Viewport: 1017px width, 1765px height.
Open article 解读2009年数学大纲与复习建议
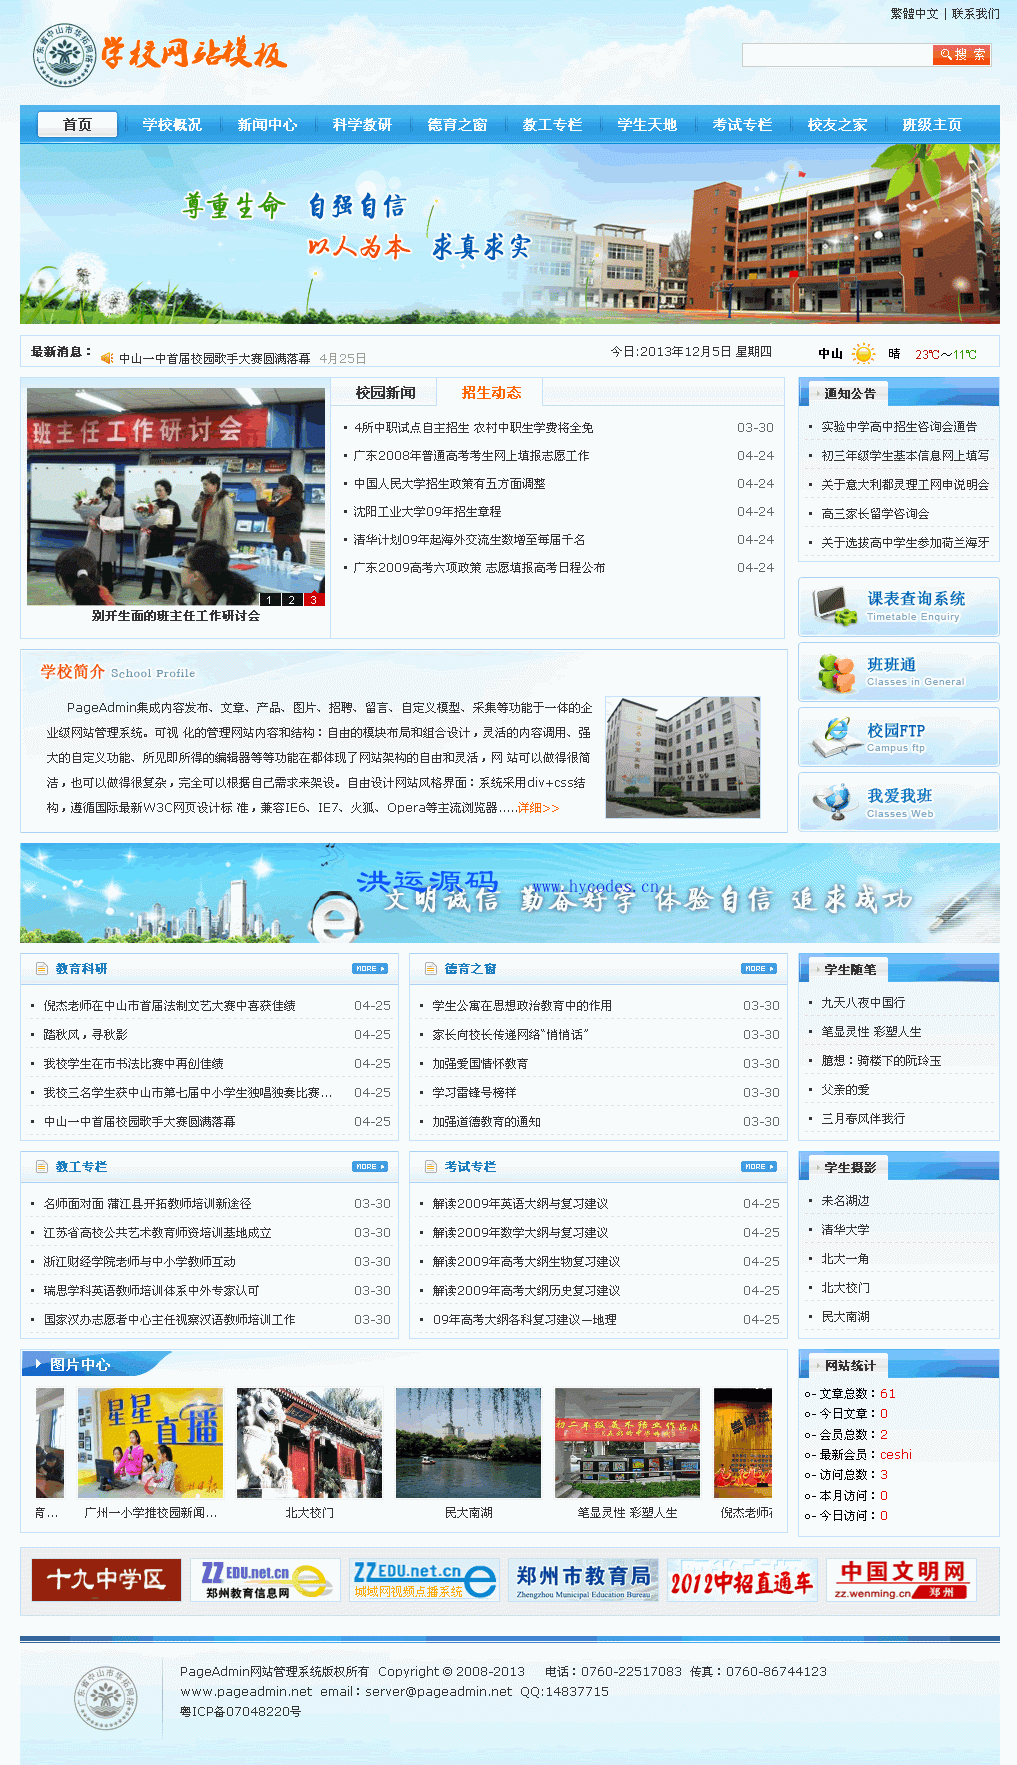pyautogui.click(x=520, y=1233)
